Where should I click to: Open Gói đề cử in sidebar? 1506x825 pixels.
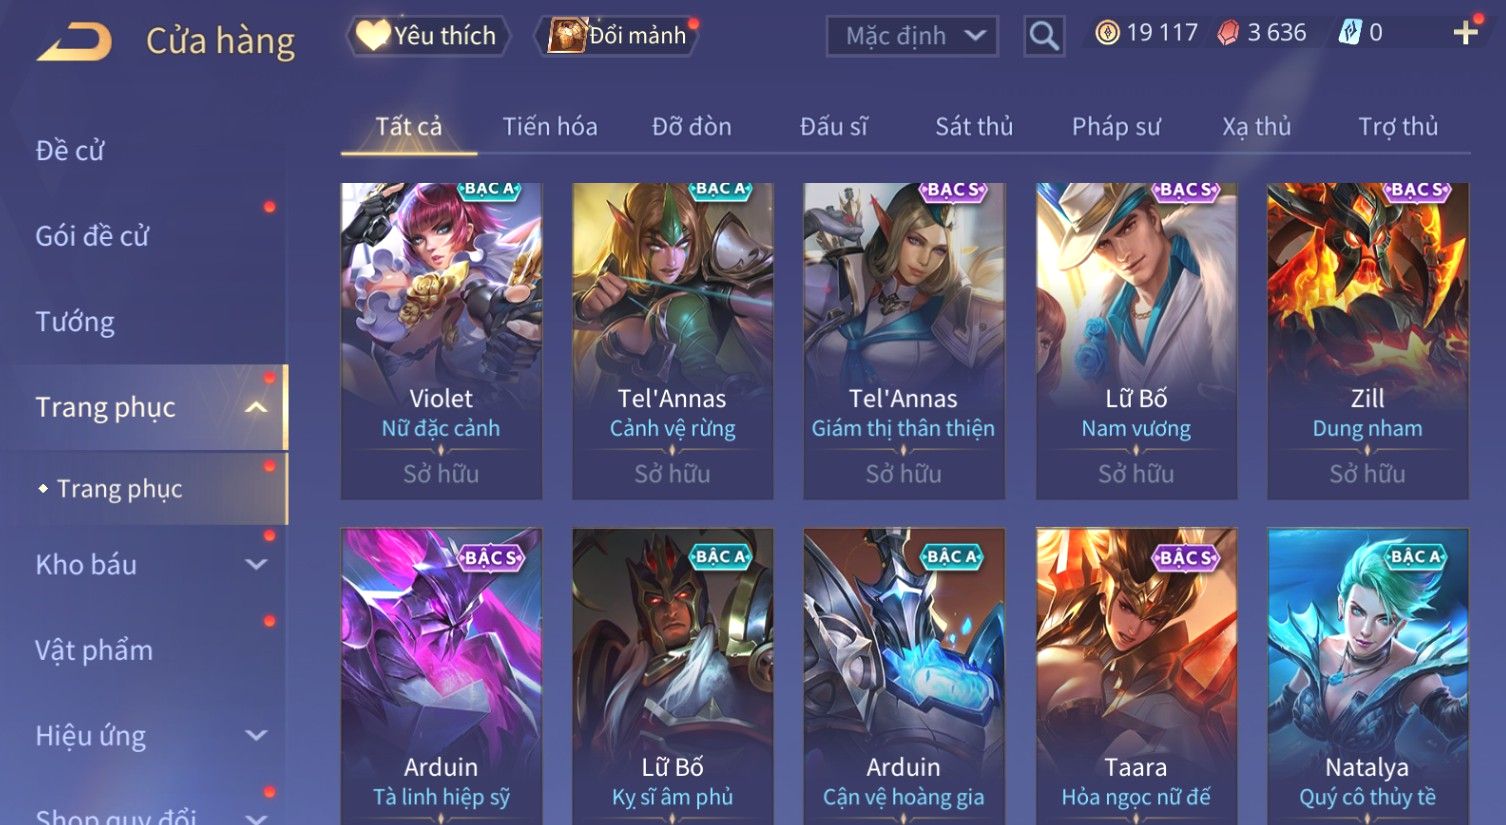pyautogui.click(x=92, y=236)
